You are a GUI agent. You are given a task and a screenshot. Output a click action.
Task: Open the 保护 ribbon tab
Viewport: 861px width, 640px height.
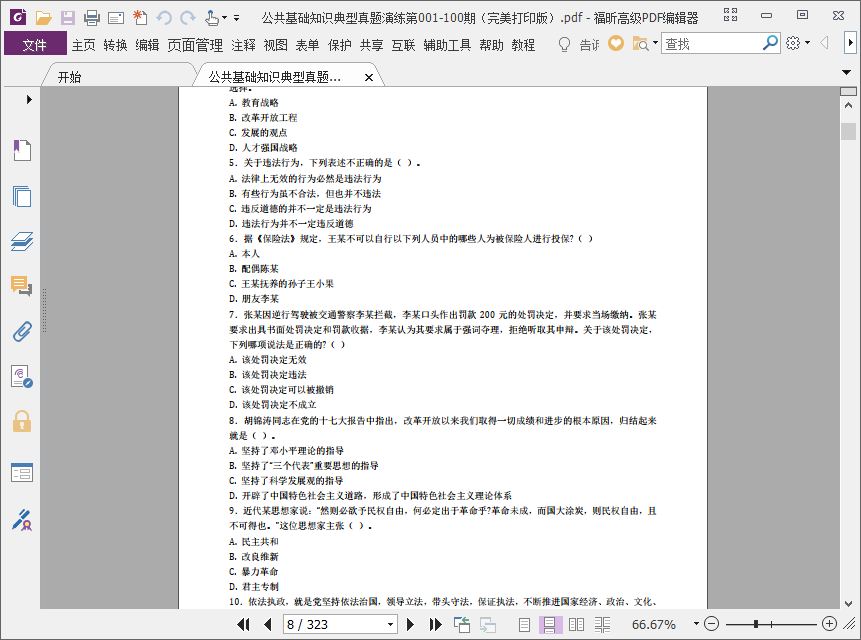pos(339,45)
